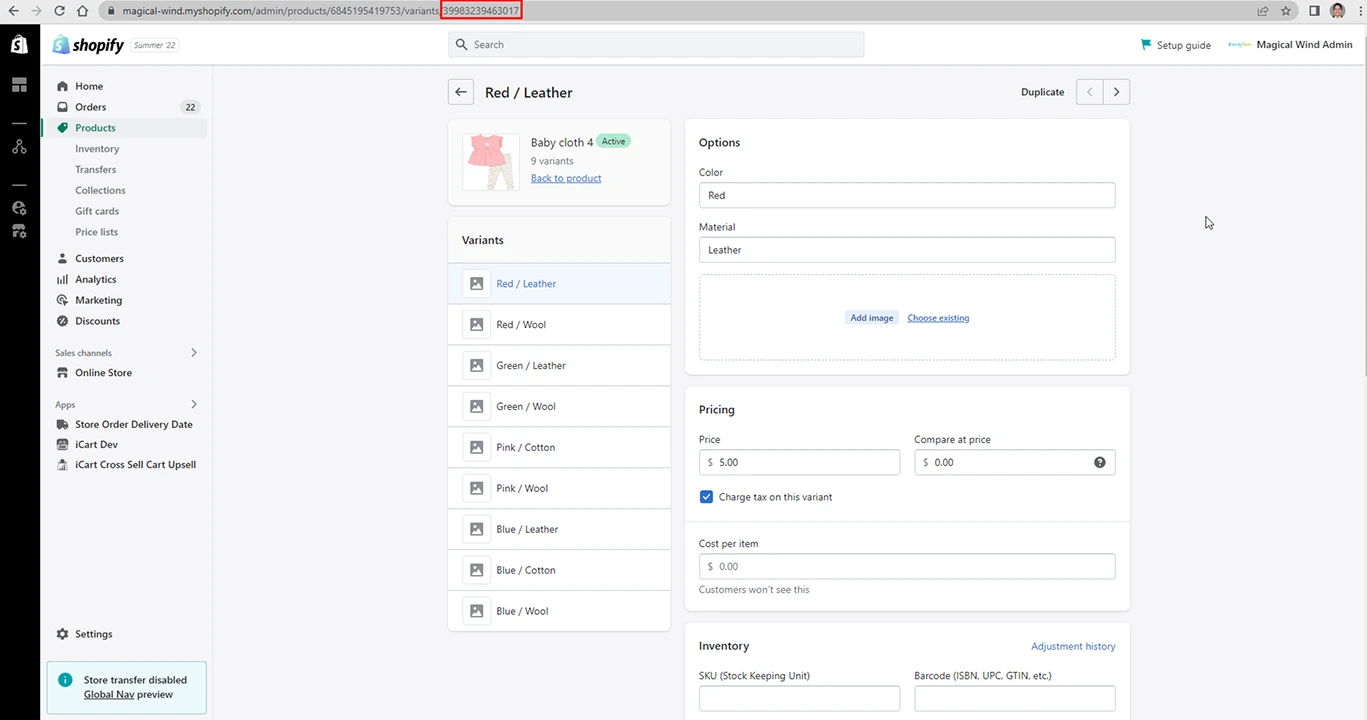Screen dimensions: 1367x720
Task: Click the SKU input field
Action: (799, 698)
